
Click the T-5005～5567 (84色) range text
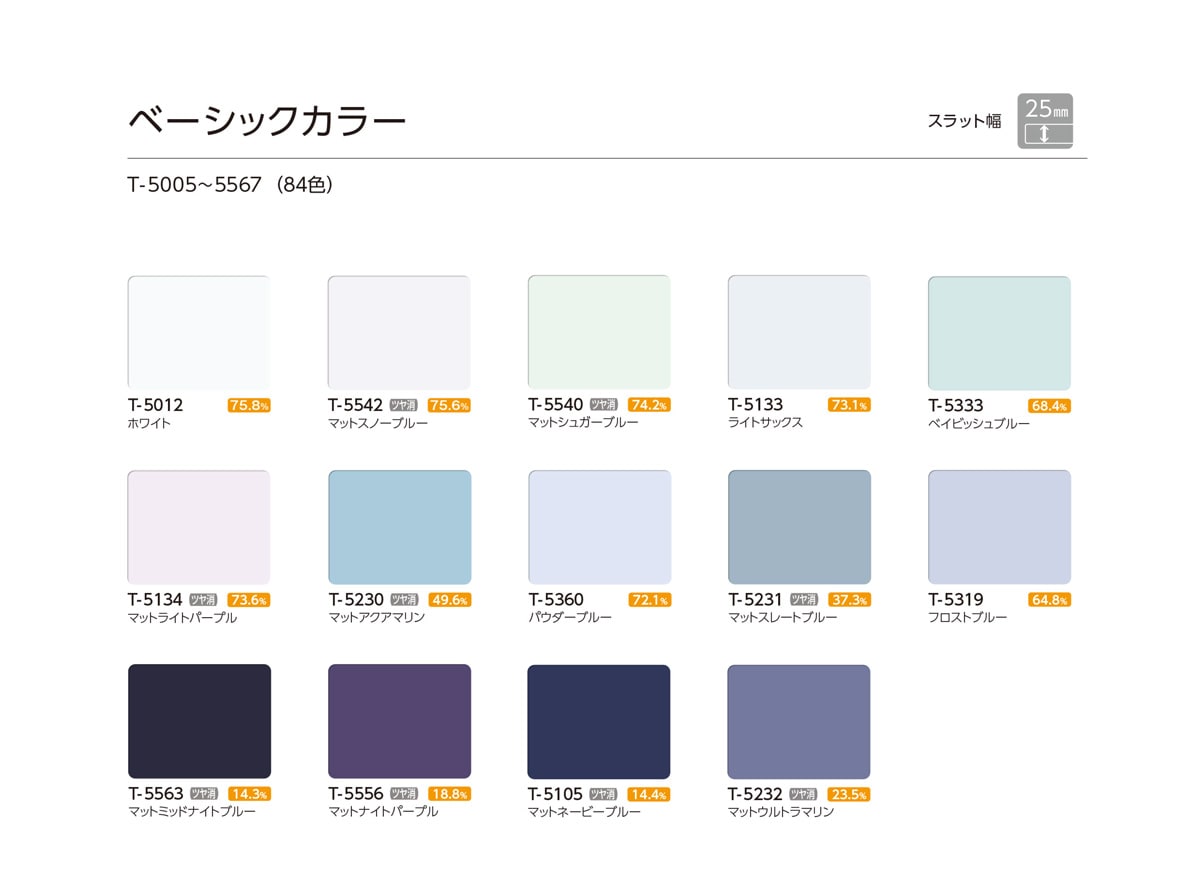[x=230, y=185]
